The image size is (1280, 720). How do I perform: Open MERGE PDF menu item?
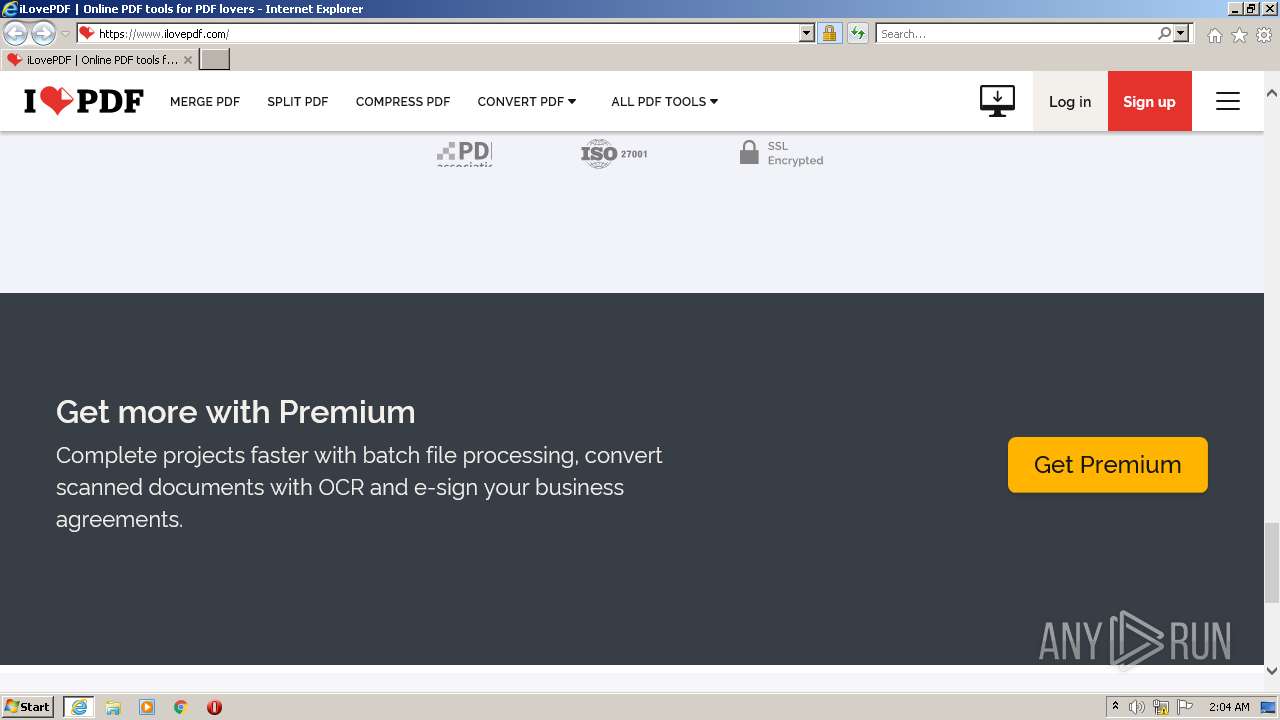pos(205,101)
